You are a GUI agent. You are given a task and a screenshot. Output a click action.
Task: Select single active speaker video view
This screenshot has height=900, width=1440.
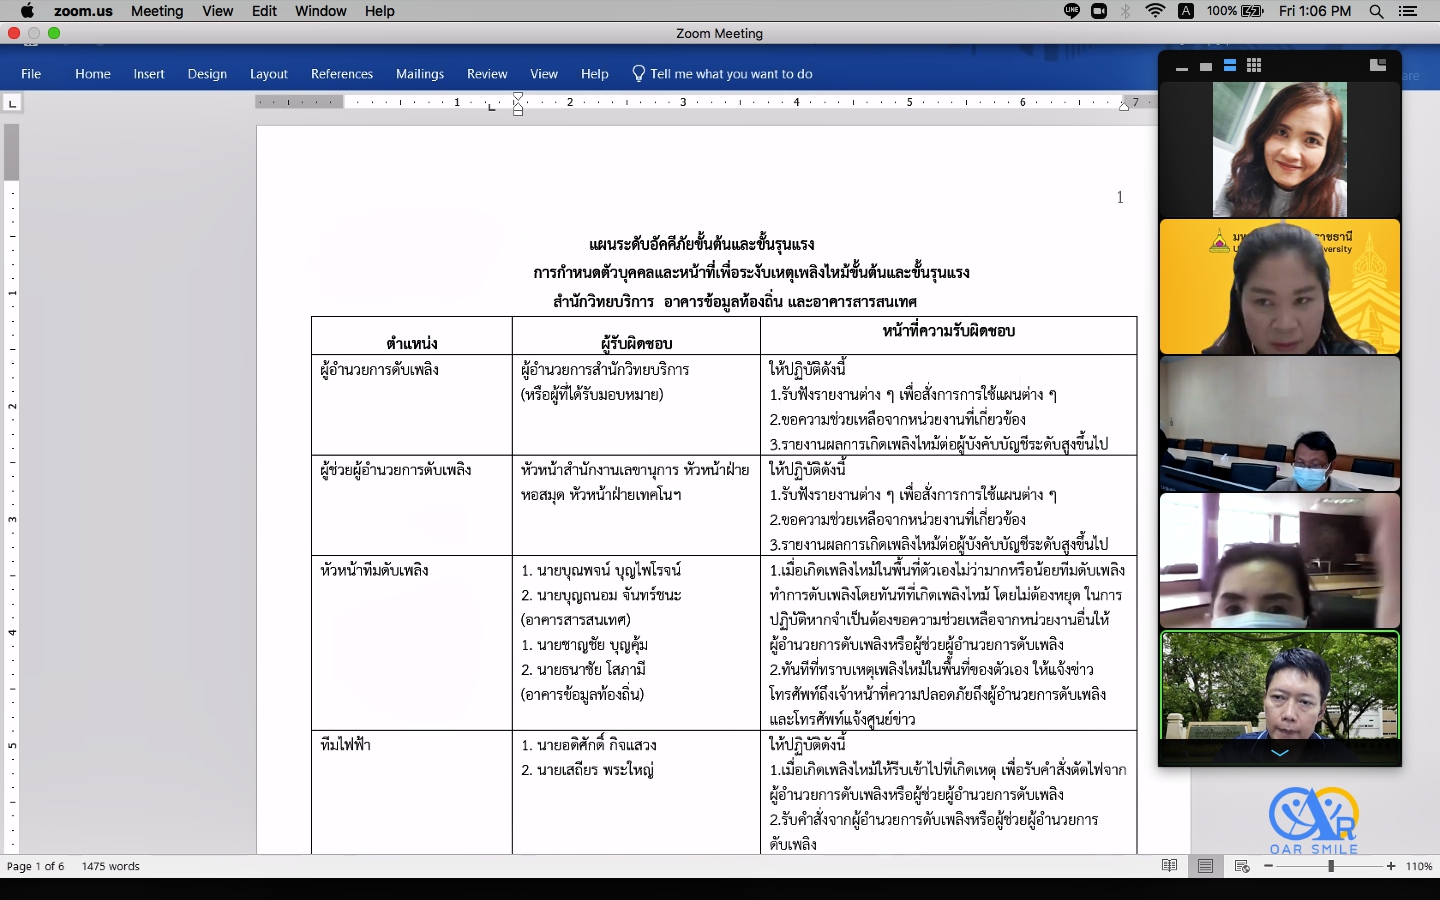point(1206,66)
